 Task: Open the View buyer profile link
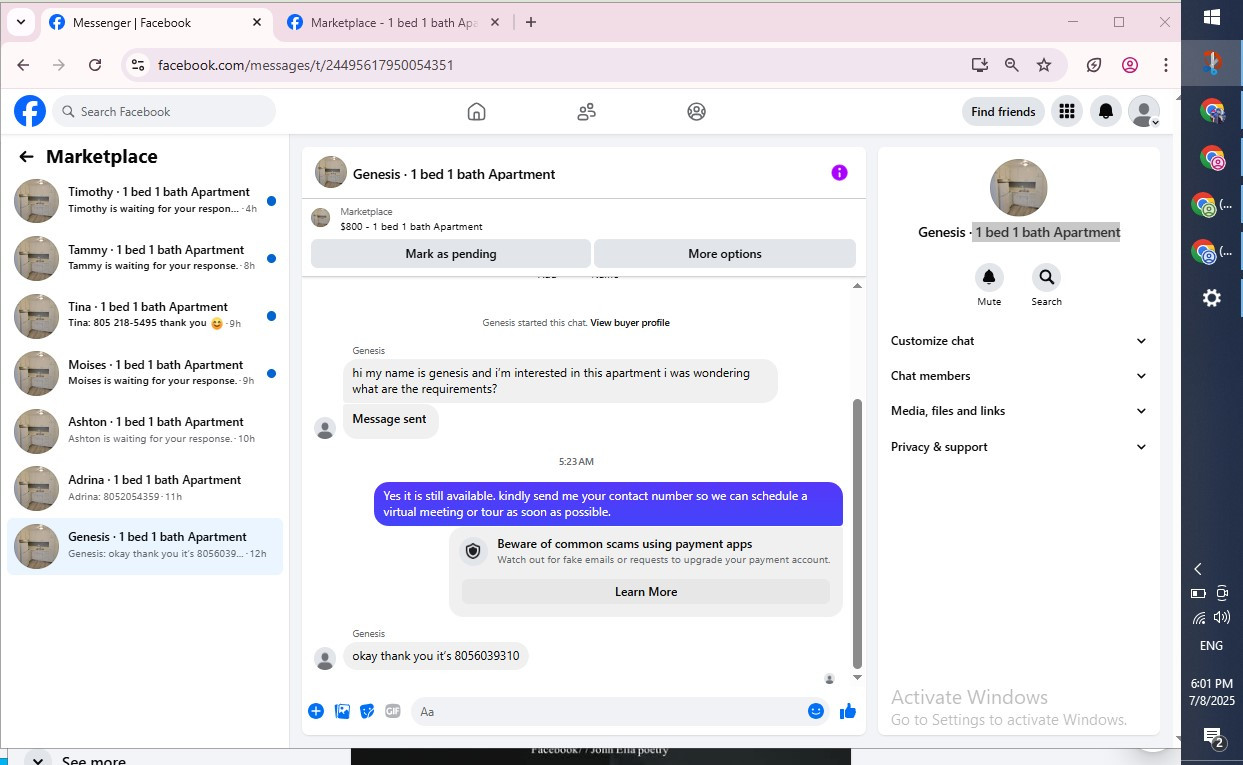(x=630, y=323)
